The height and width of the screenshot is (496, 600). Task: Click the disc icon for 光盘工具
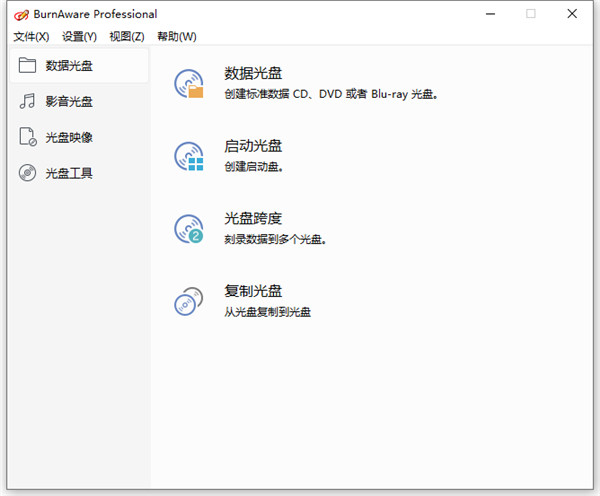pos(27,173)
